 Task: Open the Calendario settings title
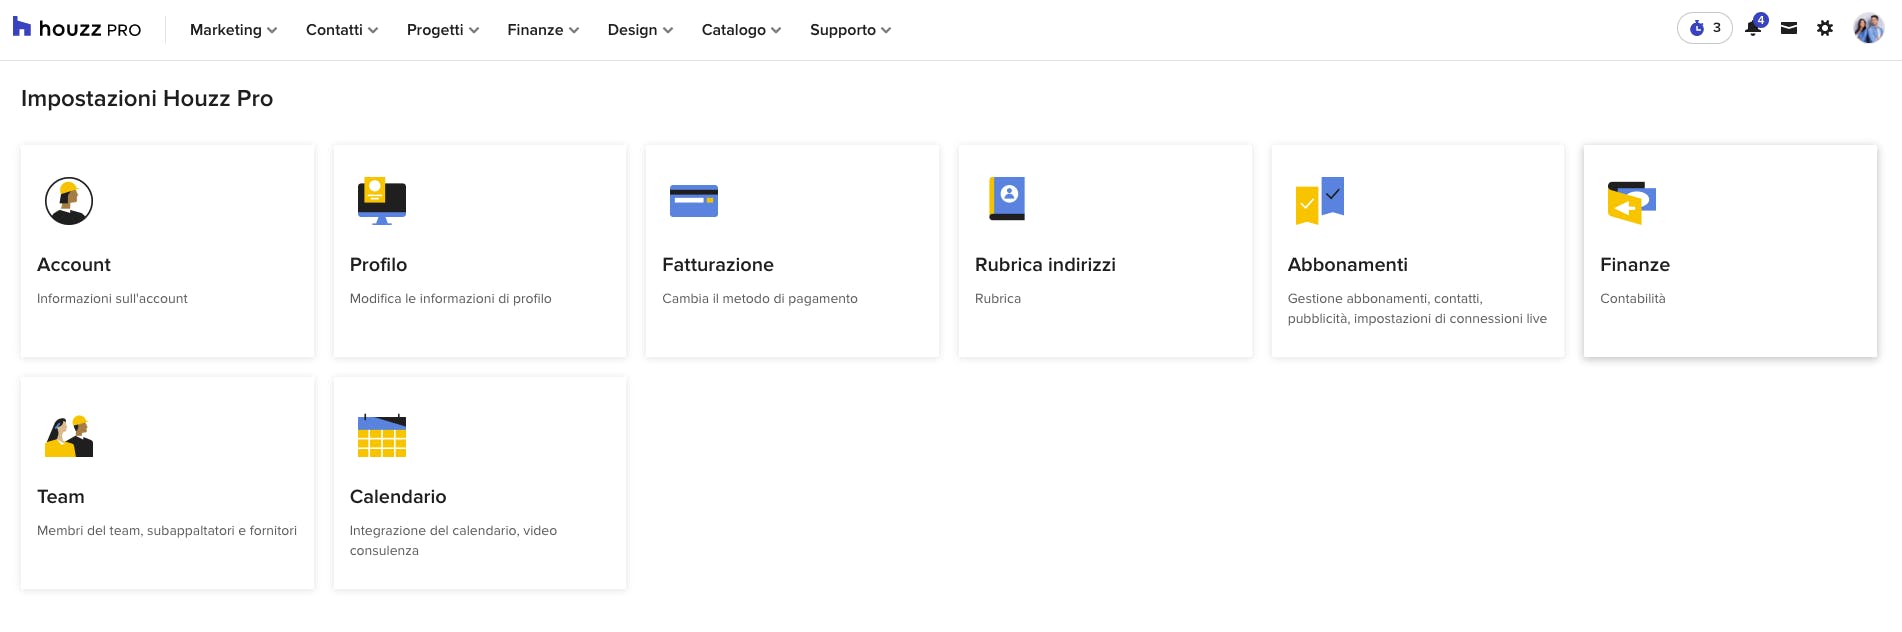(398, 497)
